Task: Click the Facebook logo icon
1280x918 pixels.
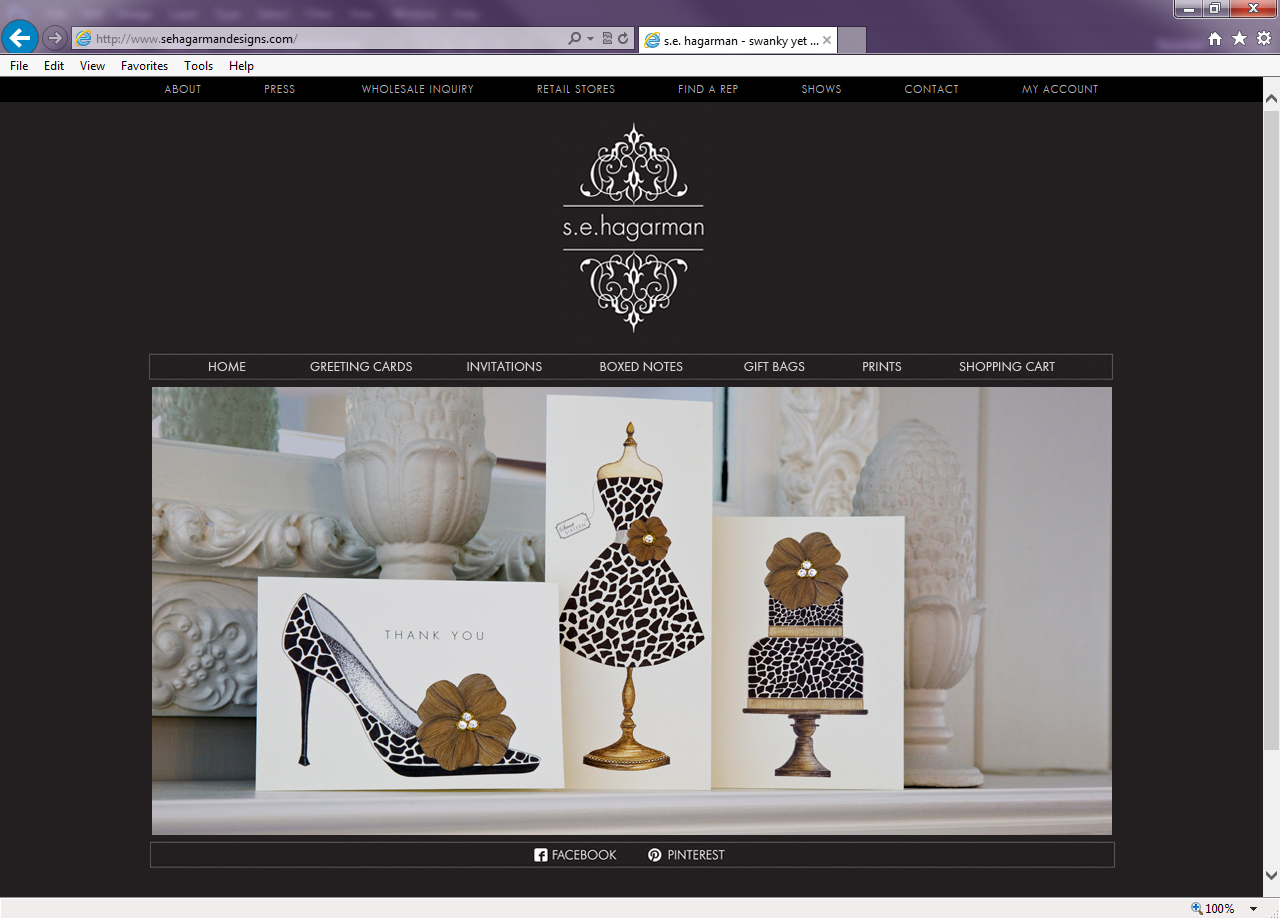Action: [541, 855]
